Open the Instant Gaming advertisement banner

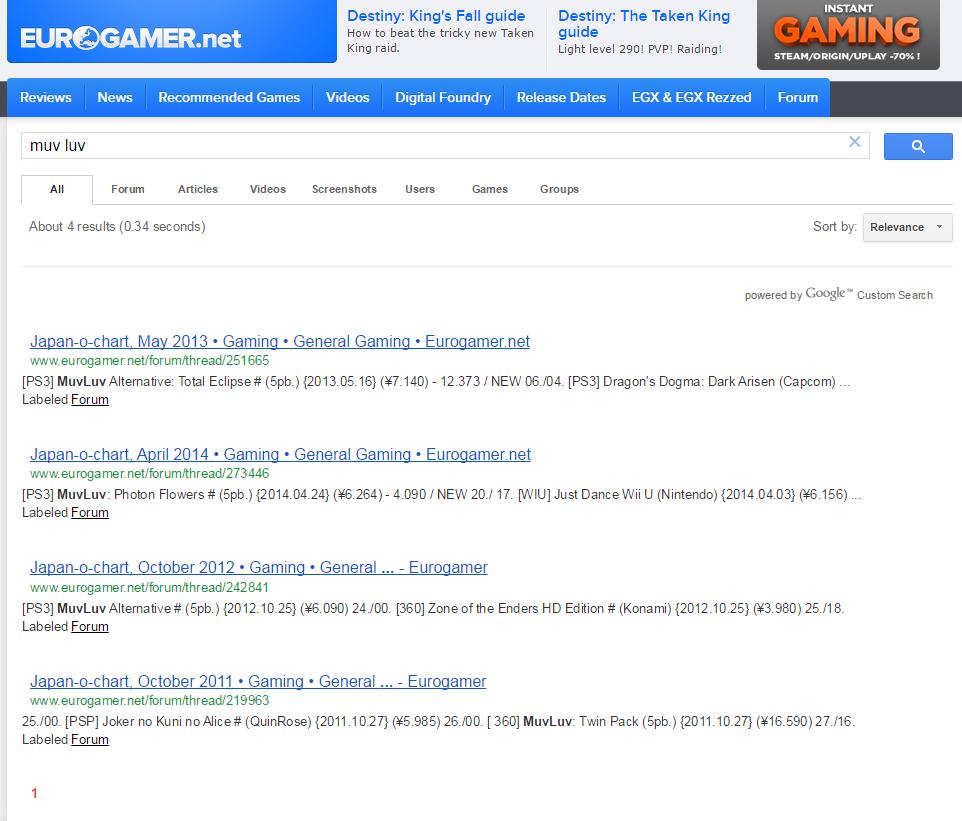click(847, 35)
